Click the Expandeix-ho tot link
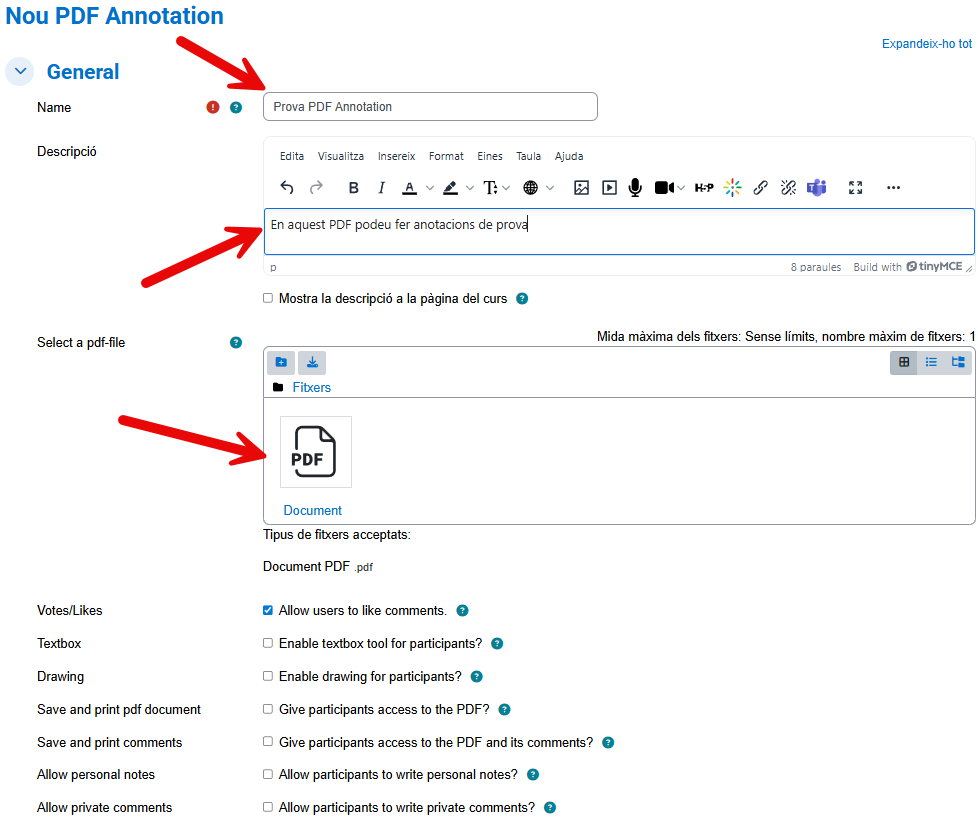Viewport: 978px width, 828px height. tap(926, 44)
